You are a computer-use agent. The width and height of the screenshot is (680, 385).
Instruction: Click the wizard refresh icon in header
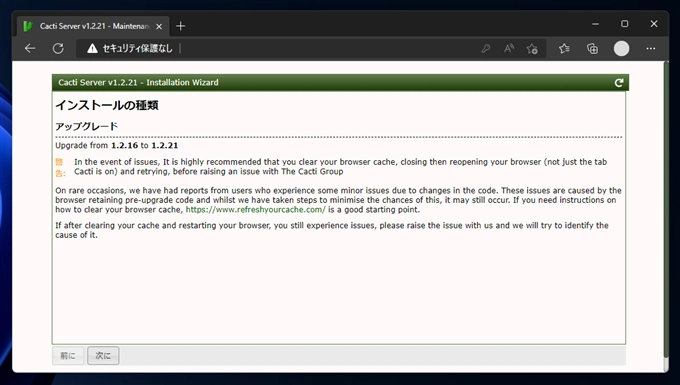coord(619,82)
